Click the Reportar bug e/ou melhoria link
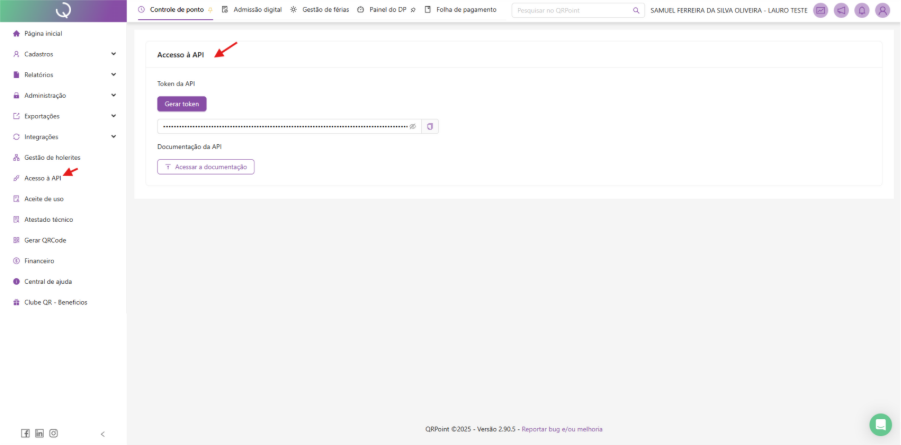Screen dimensions: 901x445 [562, 429]
